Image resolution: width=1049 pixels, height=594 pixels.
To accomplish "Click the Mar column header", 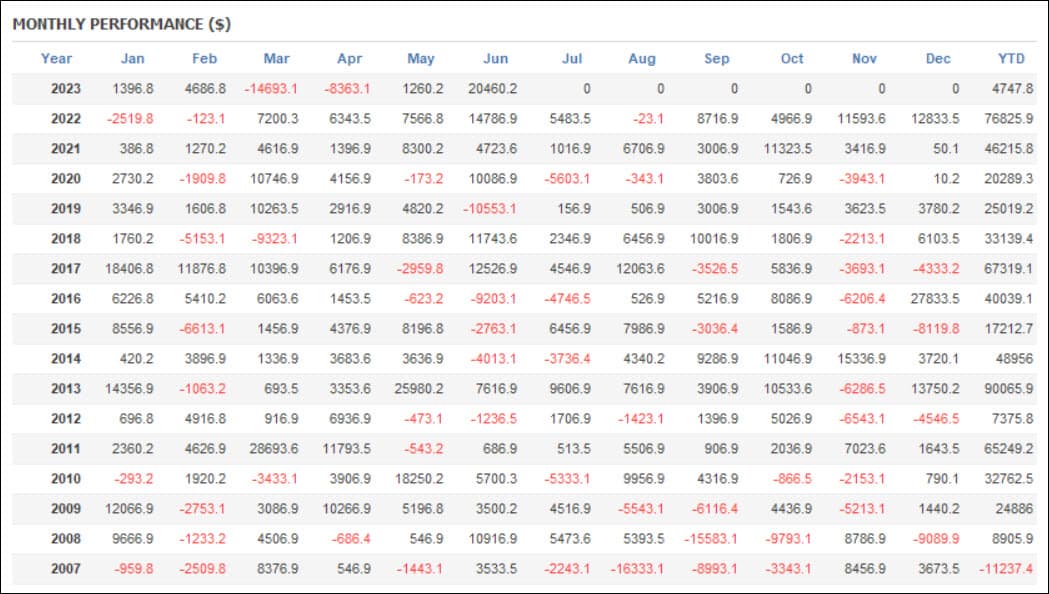I will [276, 59].
